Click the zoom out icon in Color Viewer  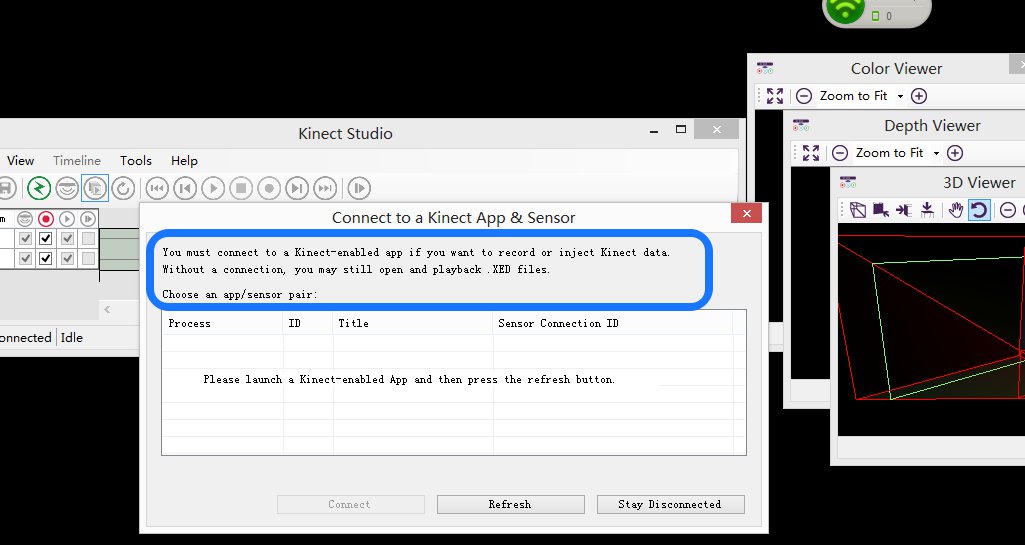(804, 96)
